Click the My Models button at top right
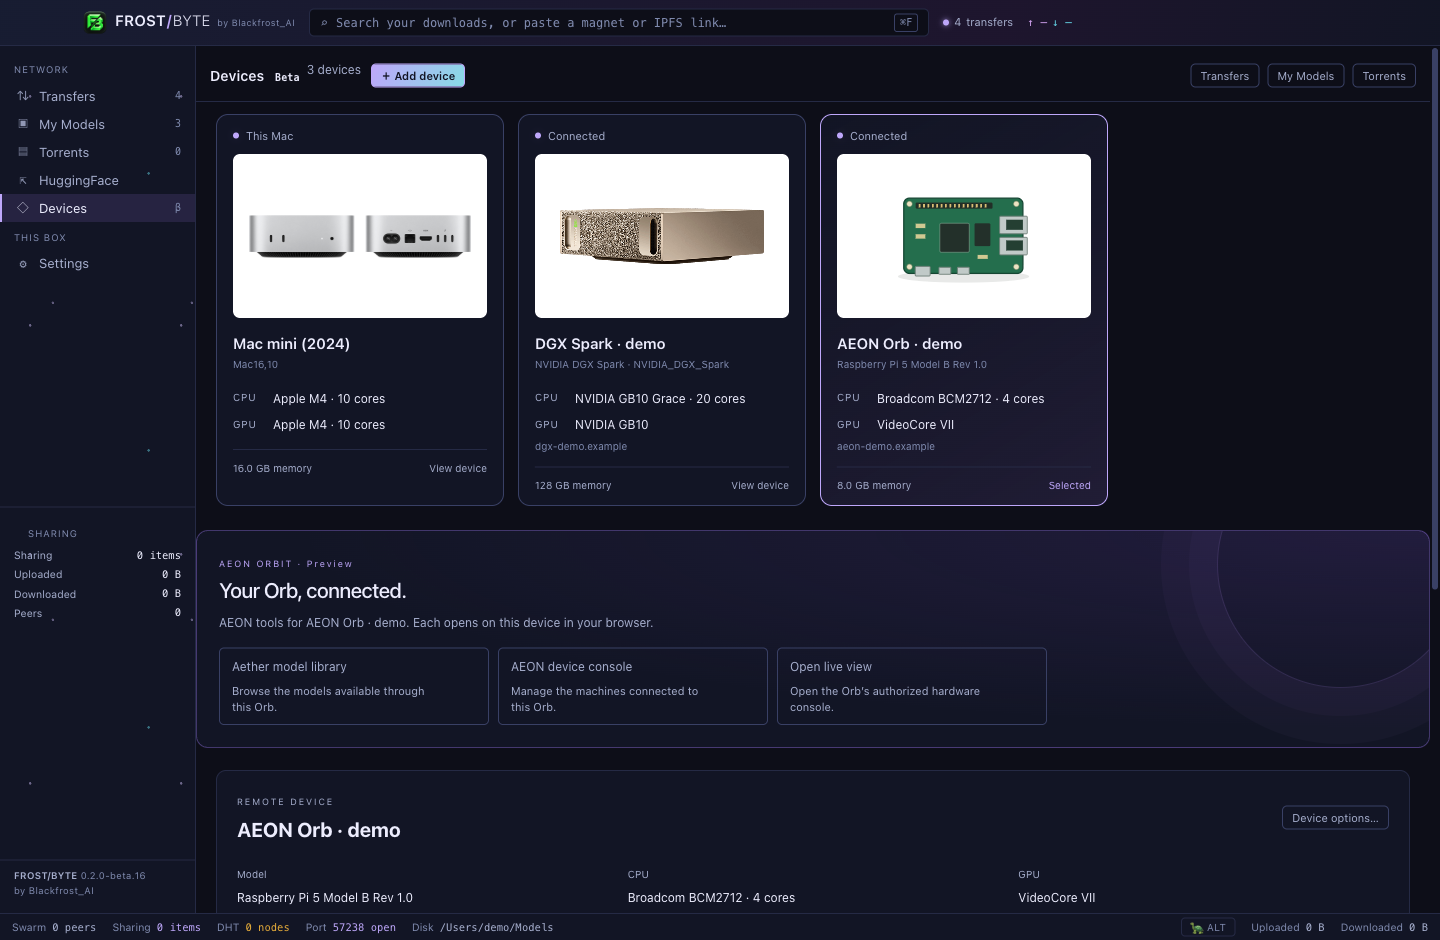 coord(1306,76)
